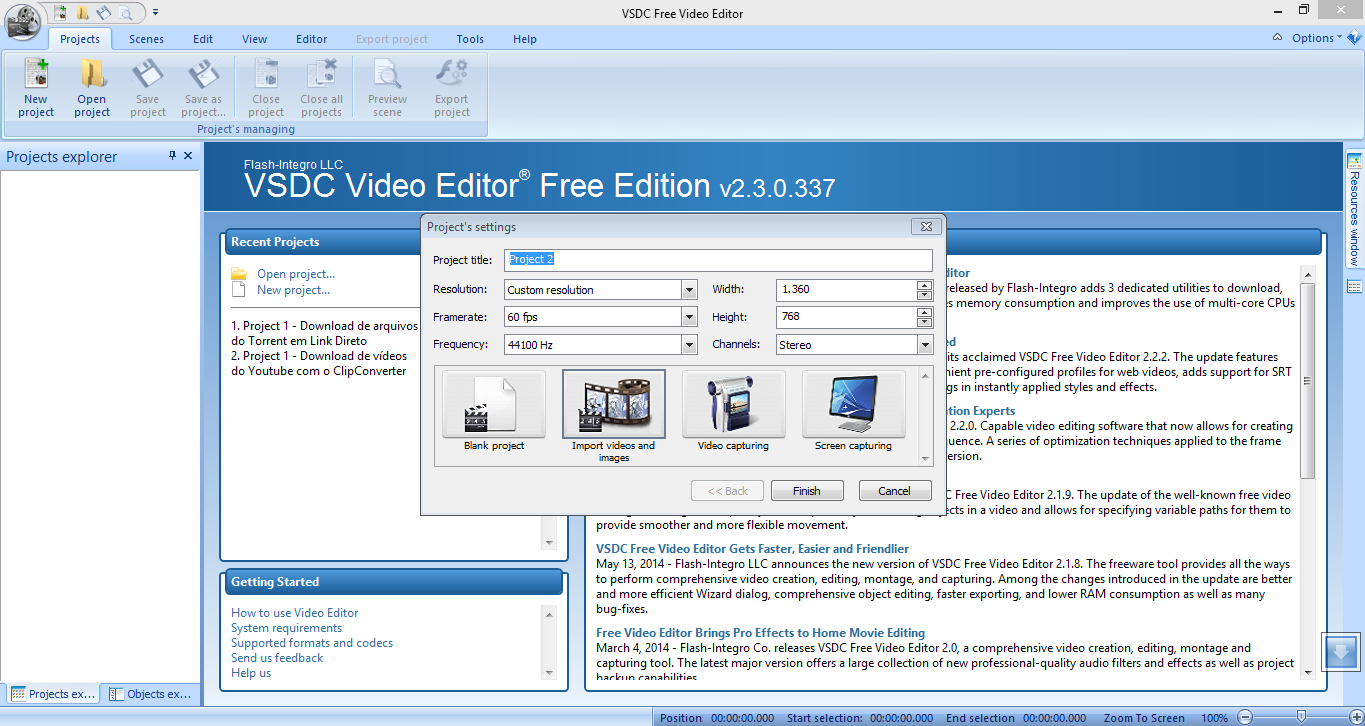1365x726 pixels.
Task: Click Help us link
Action: pos(251,673)
